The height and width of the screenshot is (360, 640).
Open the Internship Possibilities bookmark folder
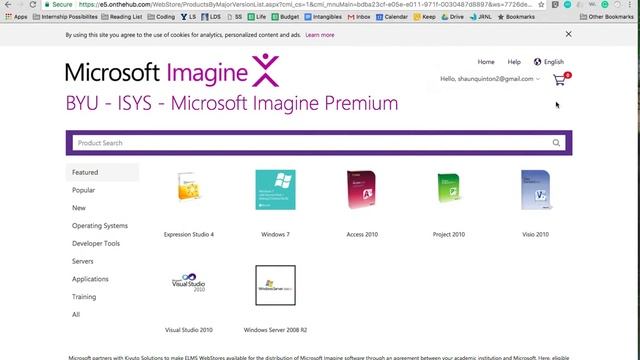65,17
